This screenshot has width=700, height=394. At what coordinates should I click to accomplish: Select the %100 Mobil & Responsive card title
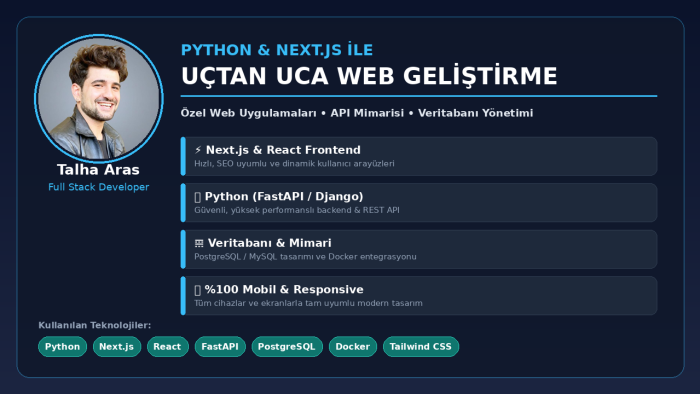pyautogui.click(x=284, y=290)
